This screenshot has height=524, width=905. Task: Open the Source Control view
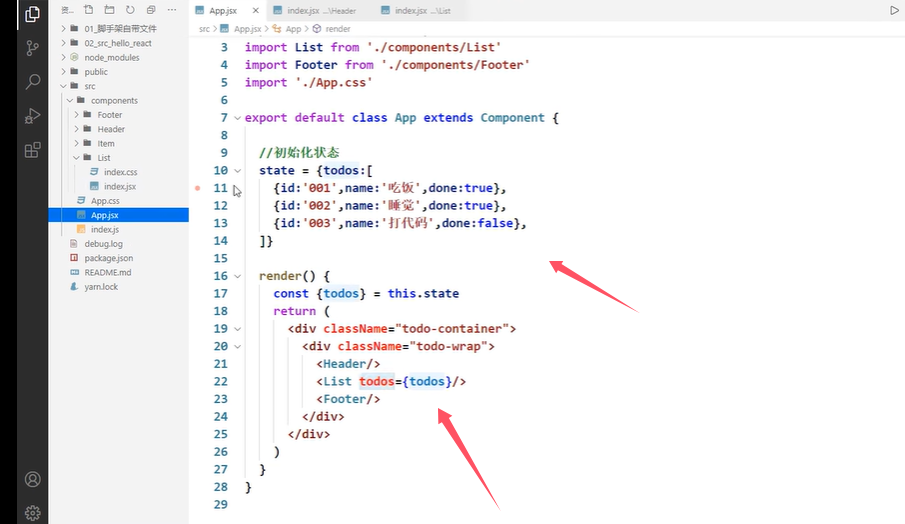[32, 48]
